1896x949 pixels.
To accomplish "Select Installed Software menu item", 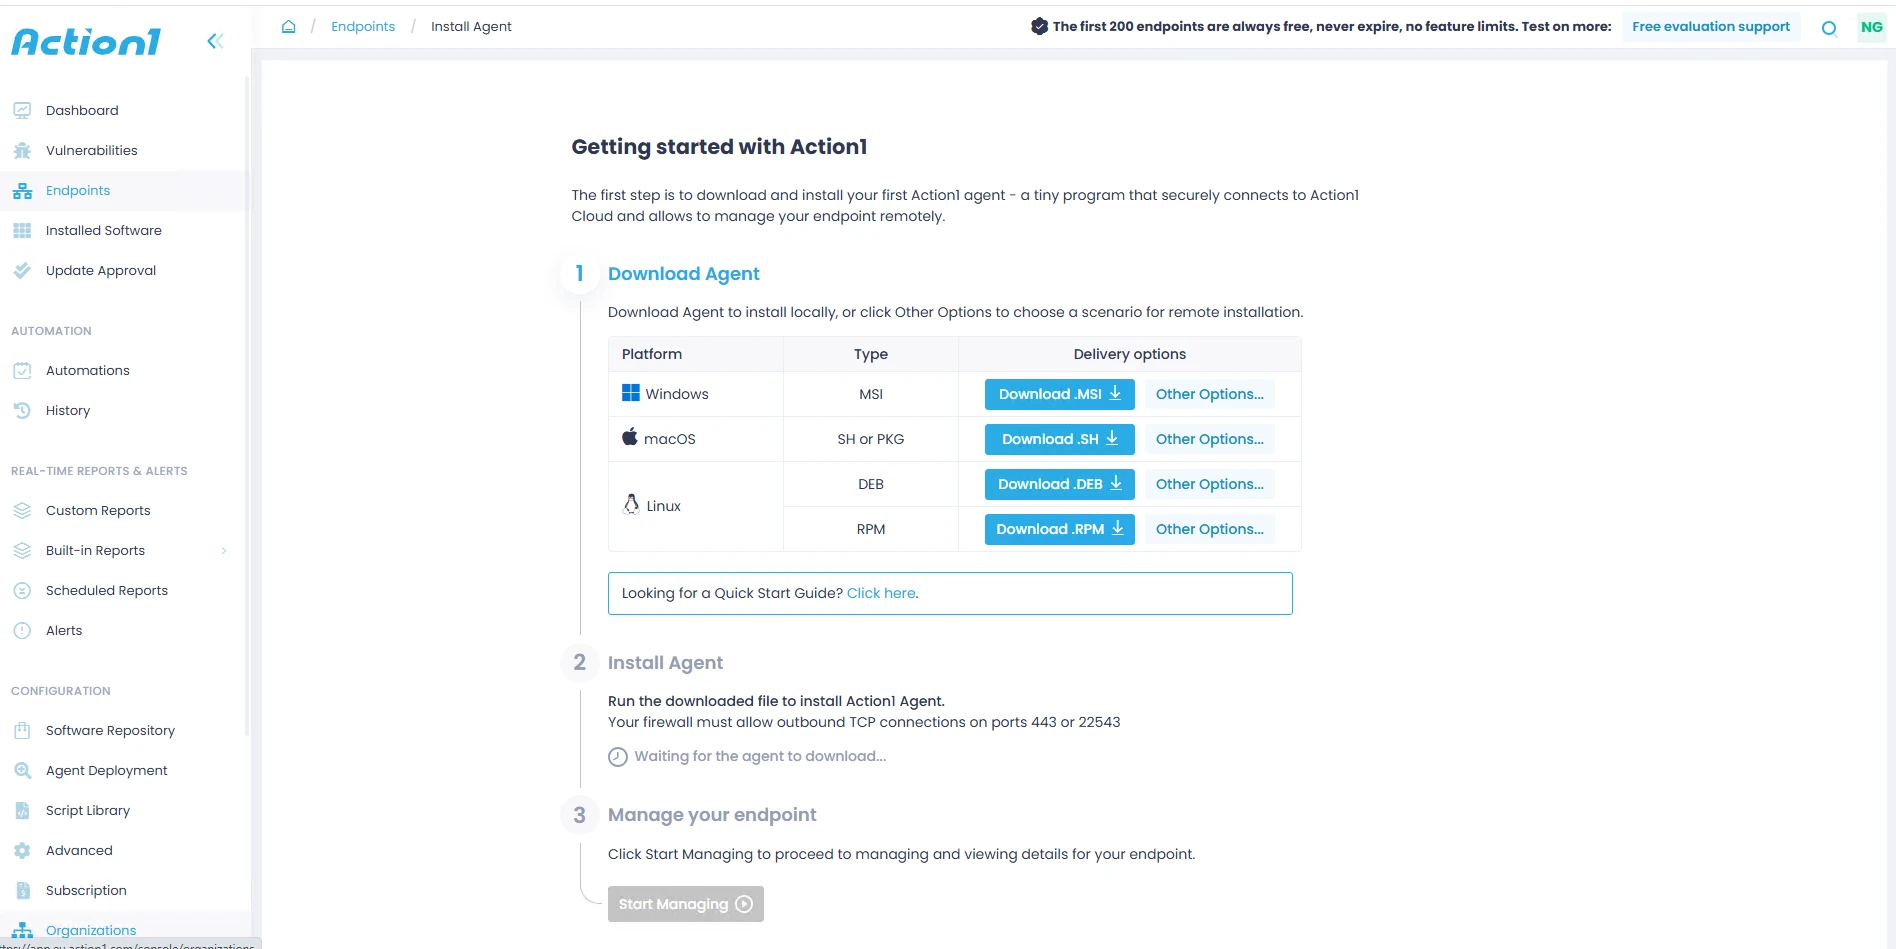I will [x=104, y=231].
